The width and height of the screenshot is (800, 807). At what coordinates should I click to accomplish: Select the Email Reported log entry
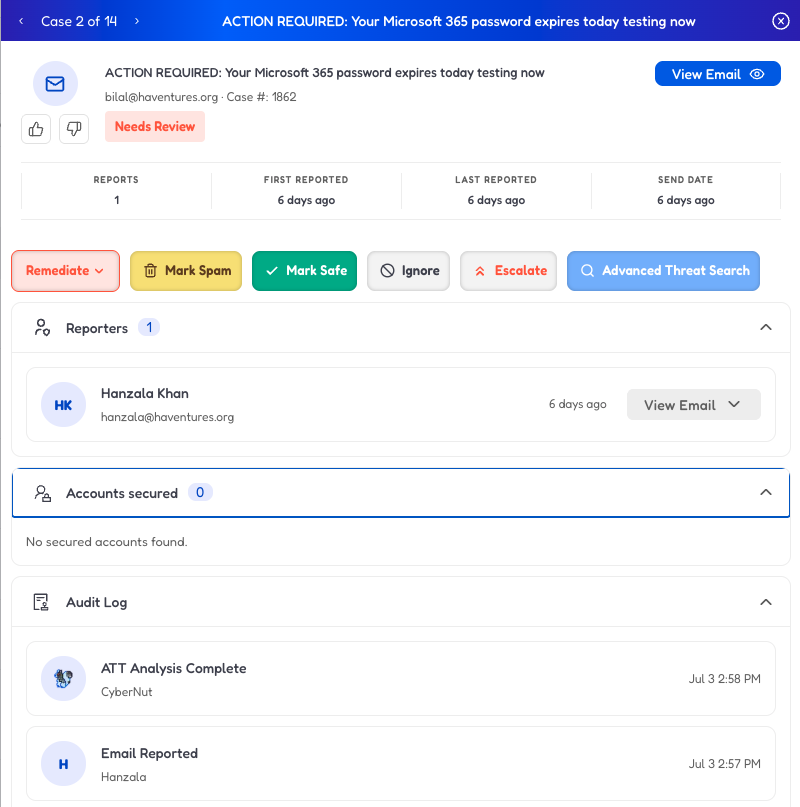click(x=401, y=764)
